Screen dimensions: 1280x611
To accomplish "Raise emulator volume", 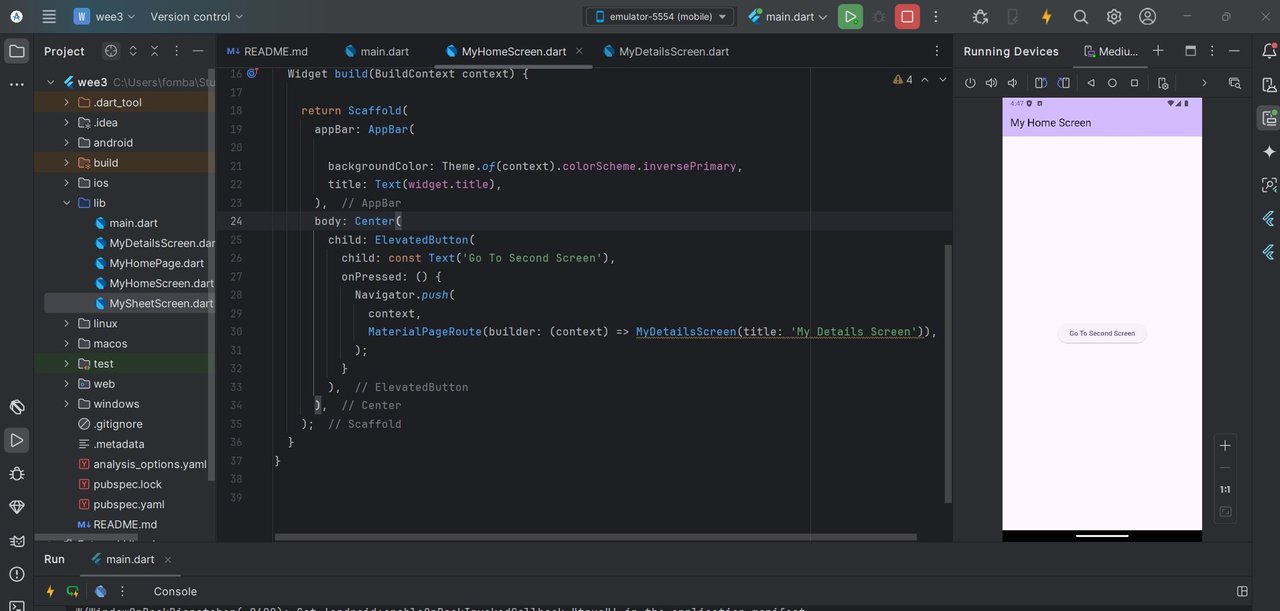I will click(x=991, y=83).
